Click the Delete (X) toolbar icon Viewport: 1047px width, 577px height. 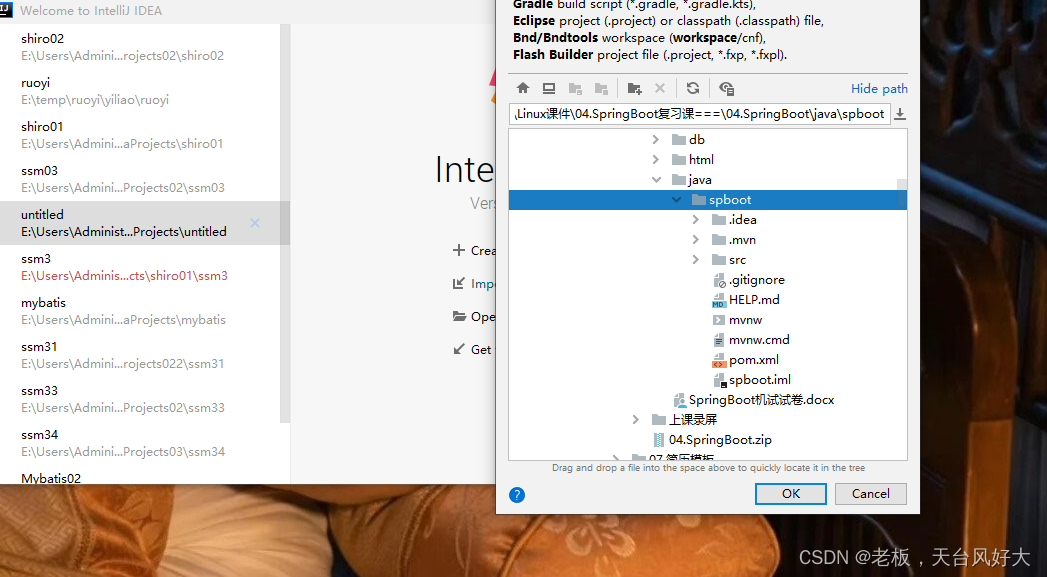(660, 88)
